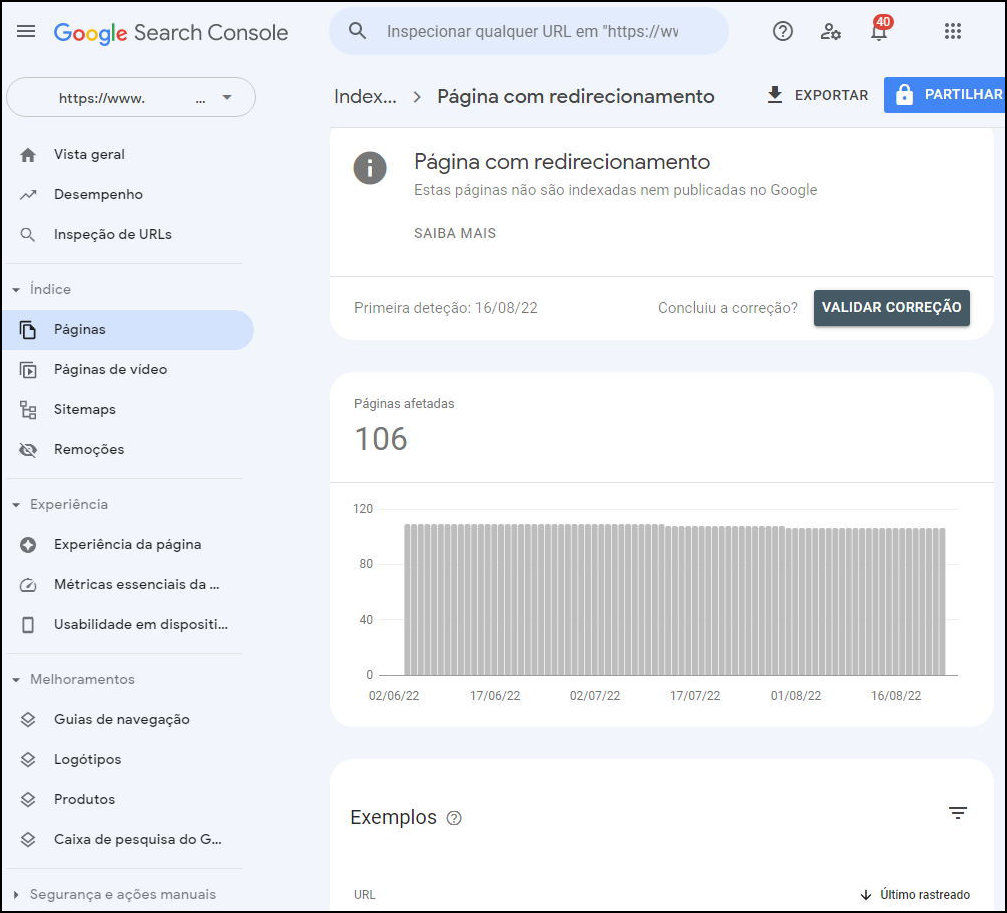Open Logótipos enhancement report
Viewport: 1007px width, 913px height.
(87, 760)
